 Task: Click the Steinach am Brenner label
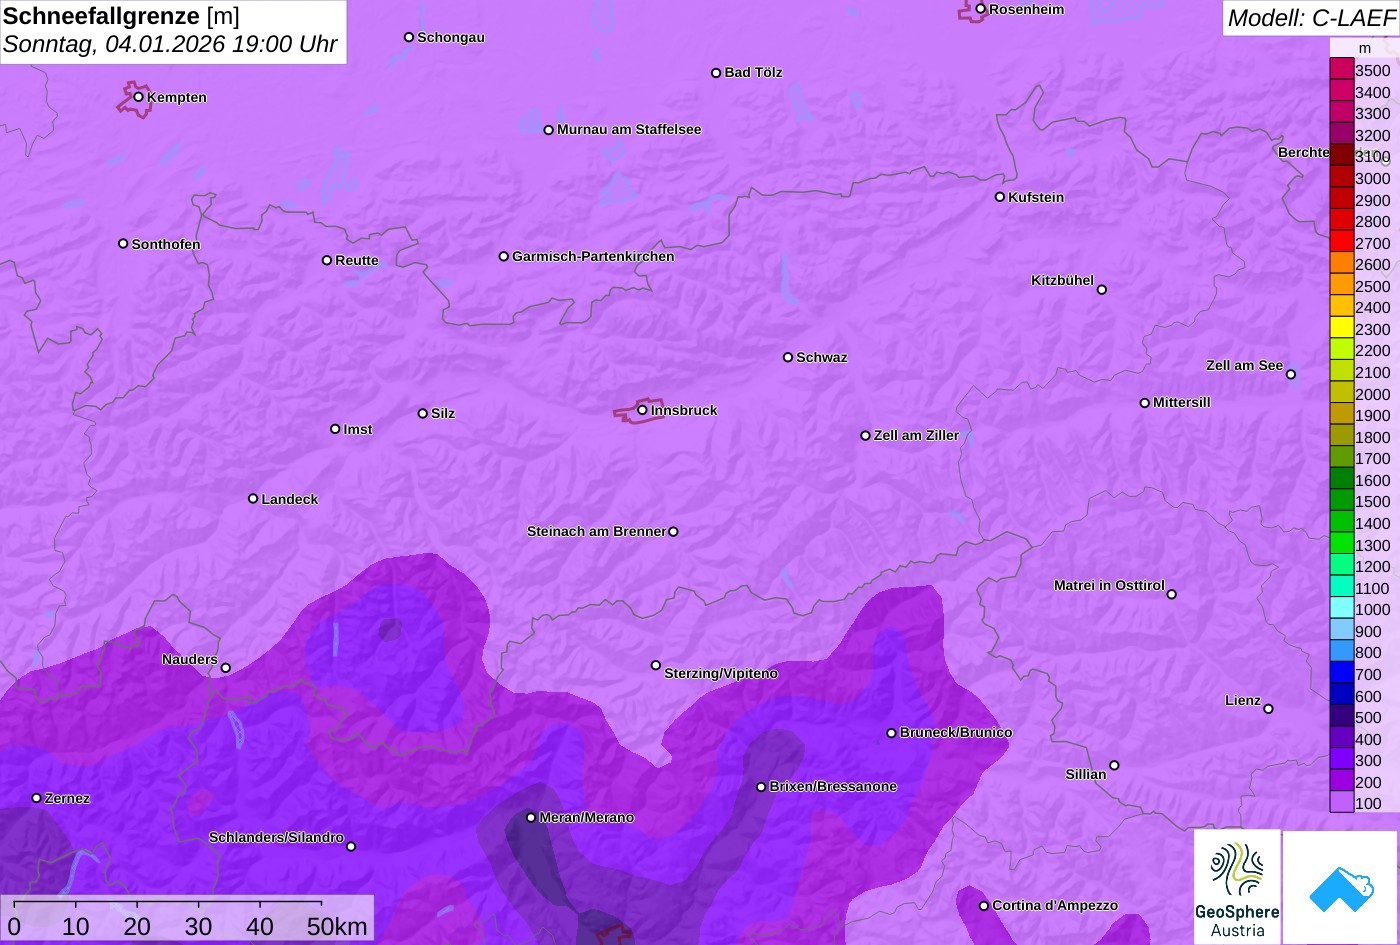[596, 531]
